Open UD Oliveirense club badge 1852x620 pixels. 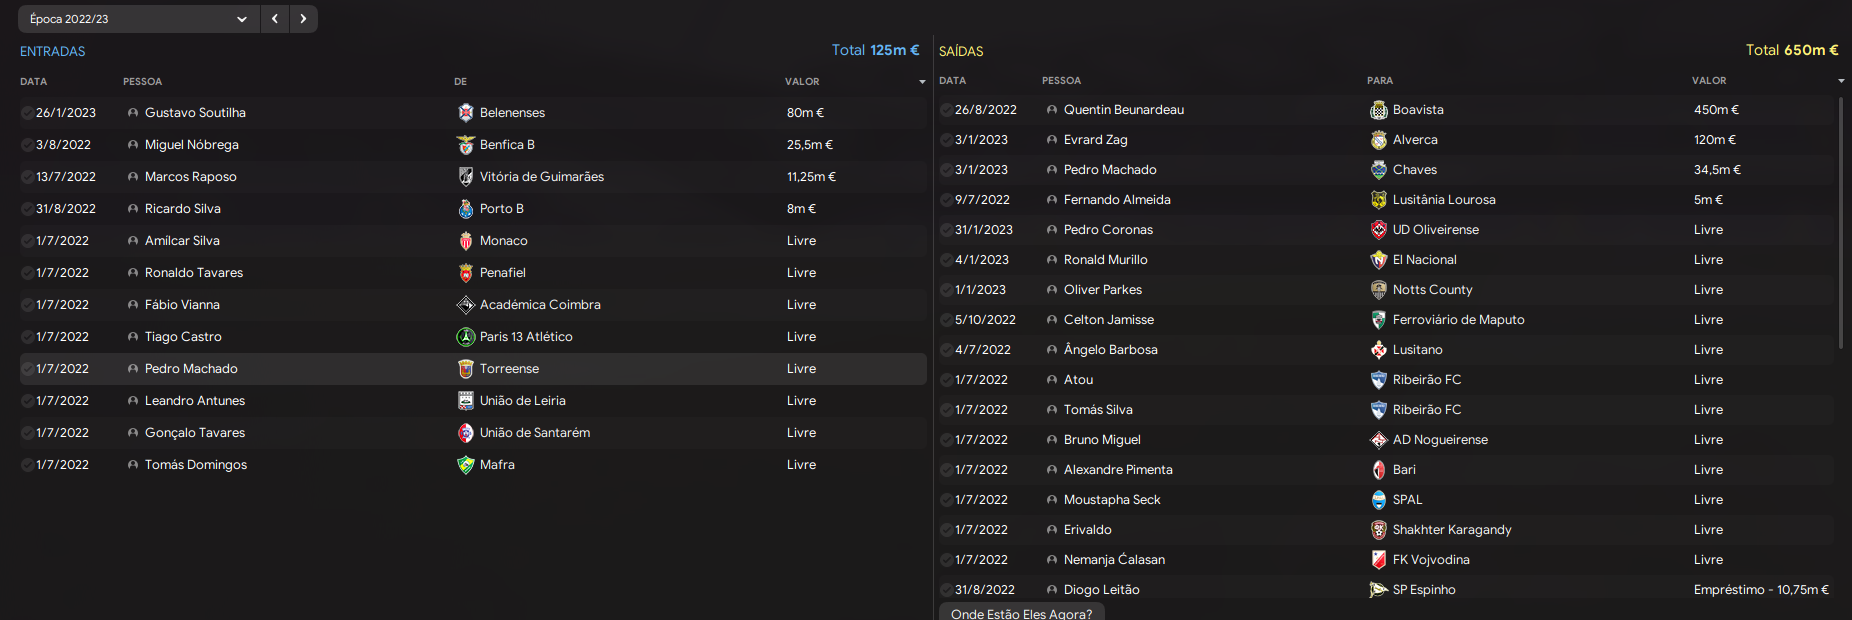tap(1379, 230)
